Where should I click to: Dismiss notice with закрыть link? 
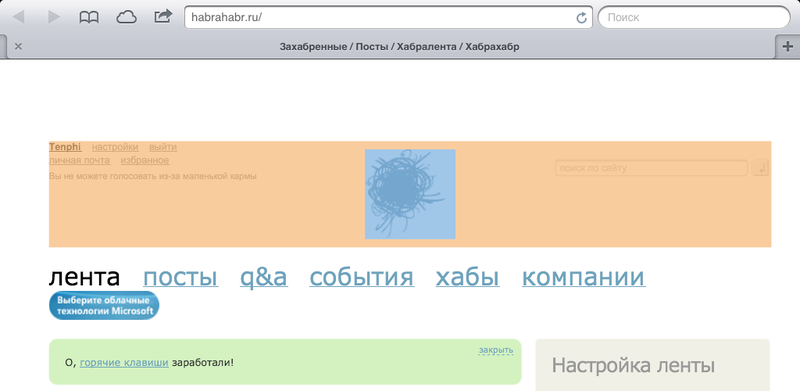pos(496,350)
